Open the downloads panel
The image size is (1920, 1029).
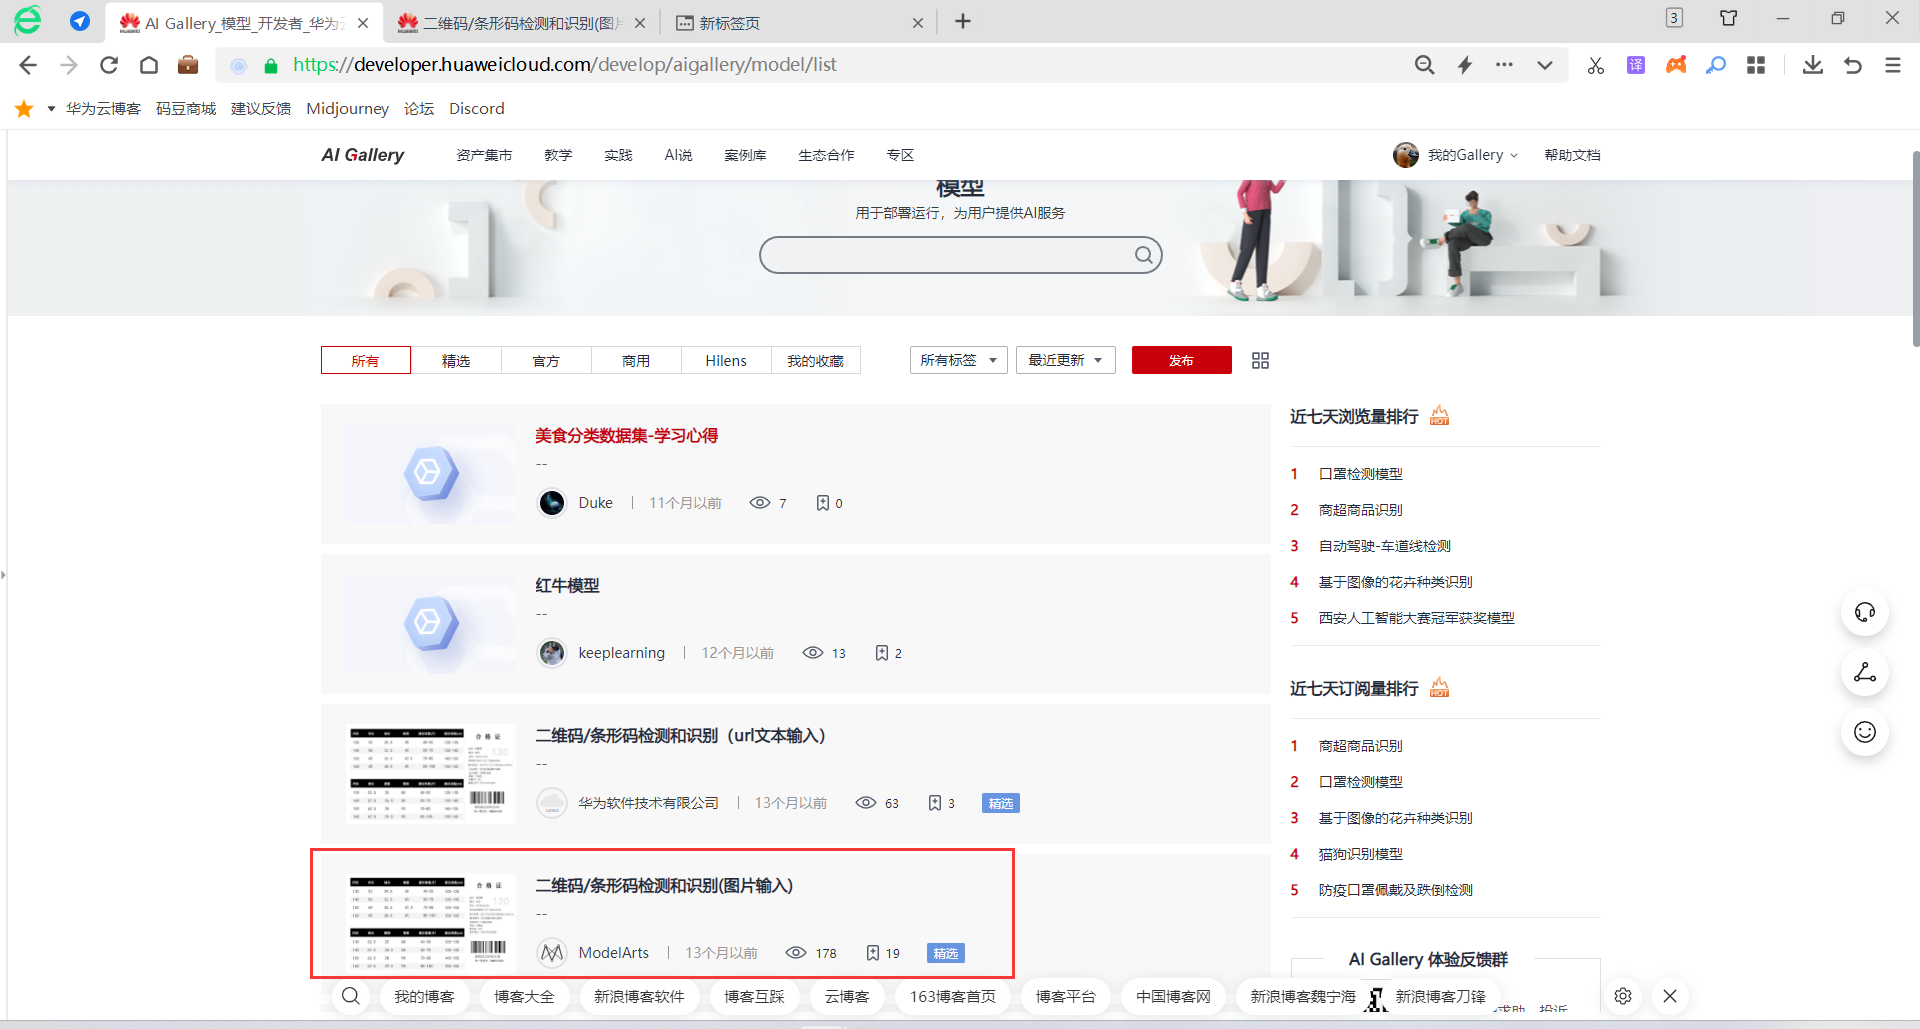click(1813, 65)
